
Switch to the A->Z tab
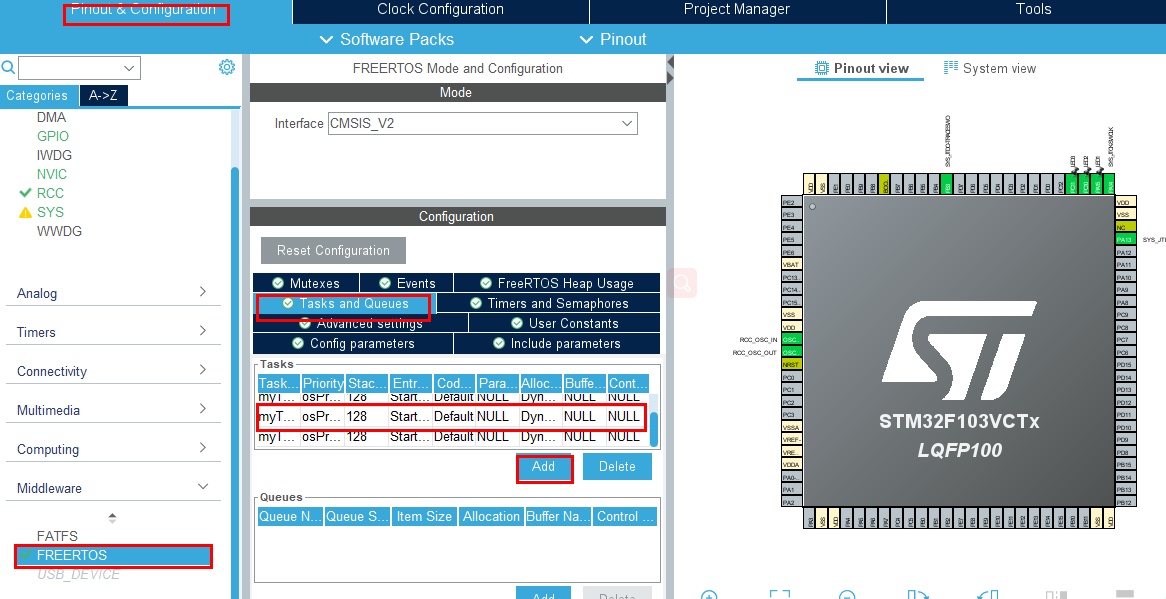tap(103, 95)
